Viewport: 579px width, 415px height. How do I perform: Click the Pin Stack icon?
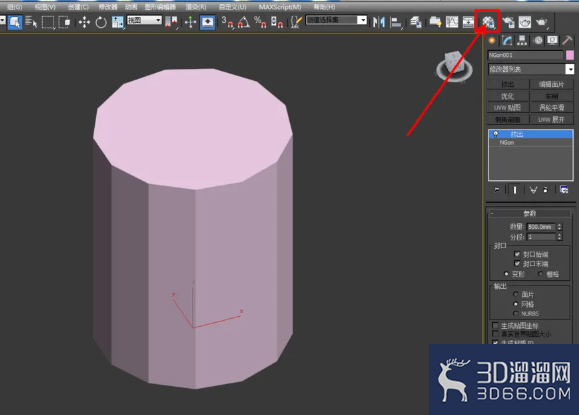pos(497,190)
